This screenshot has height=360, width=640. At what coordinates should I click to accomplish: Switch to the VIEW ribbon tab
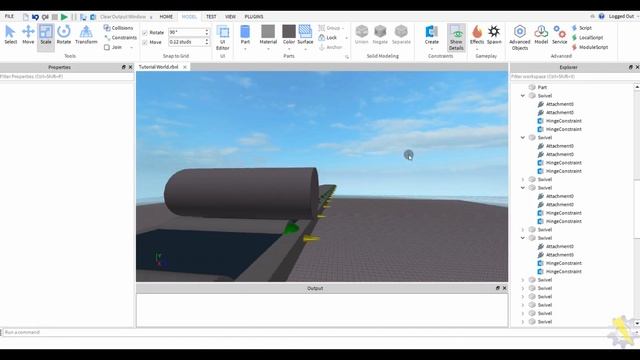[x=230, y=17]
